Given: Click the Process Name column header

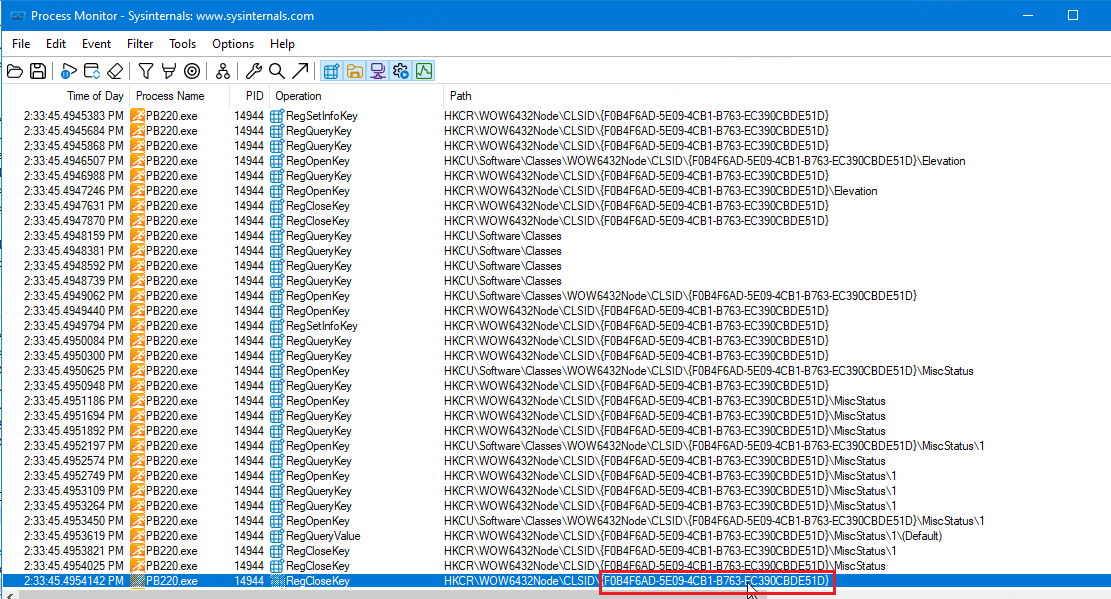Looking at the screenshot, I should tap(170, 96).
